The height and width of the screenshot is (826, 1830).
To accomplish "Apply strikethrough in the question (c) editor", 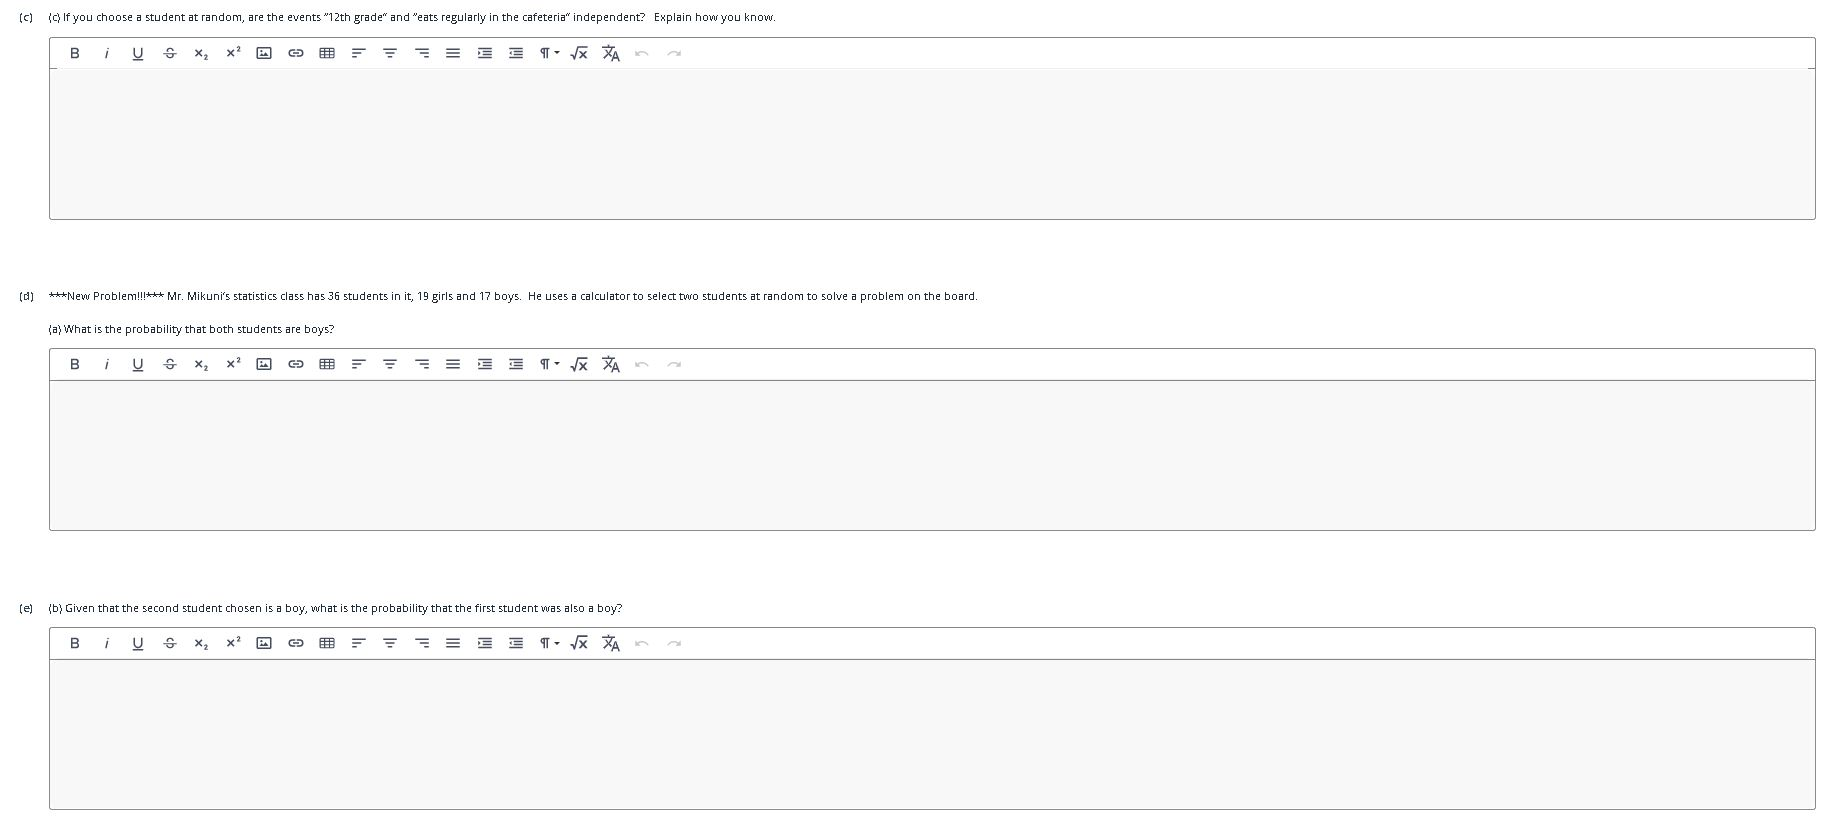I will [x=170, y=53].
